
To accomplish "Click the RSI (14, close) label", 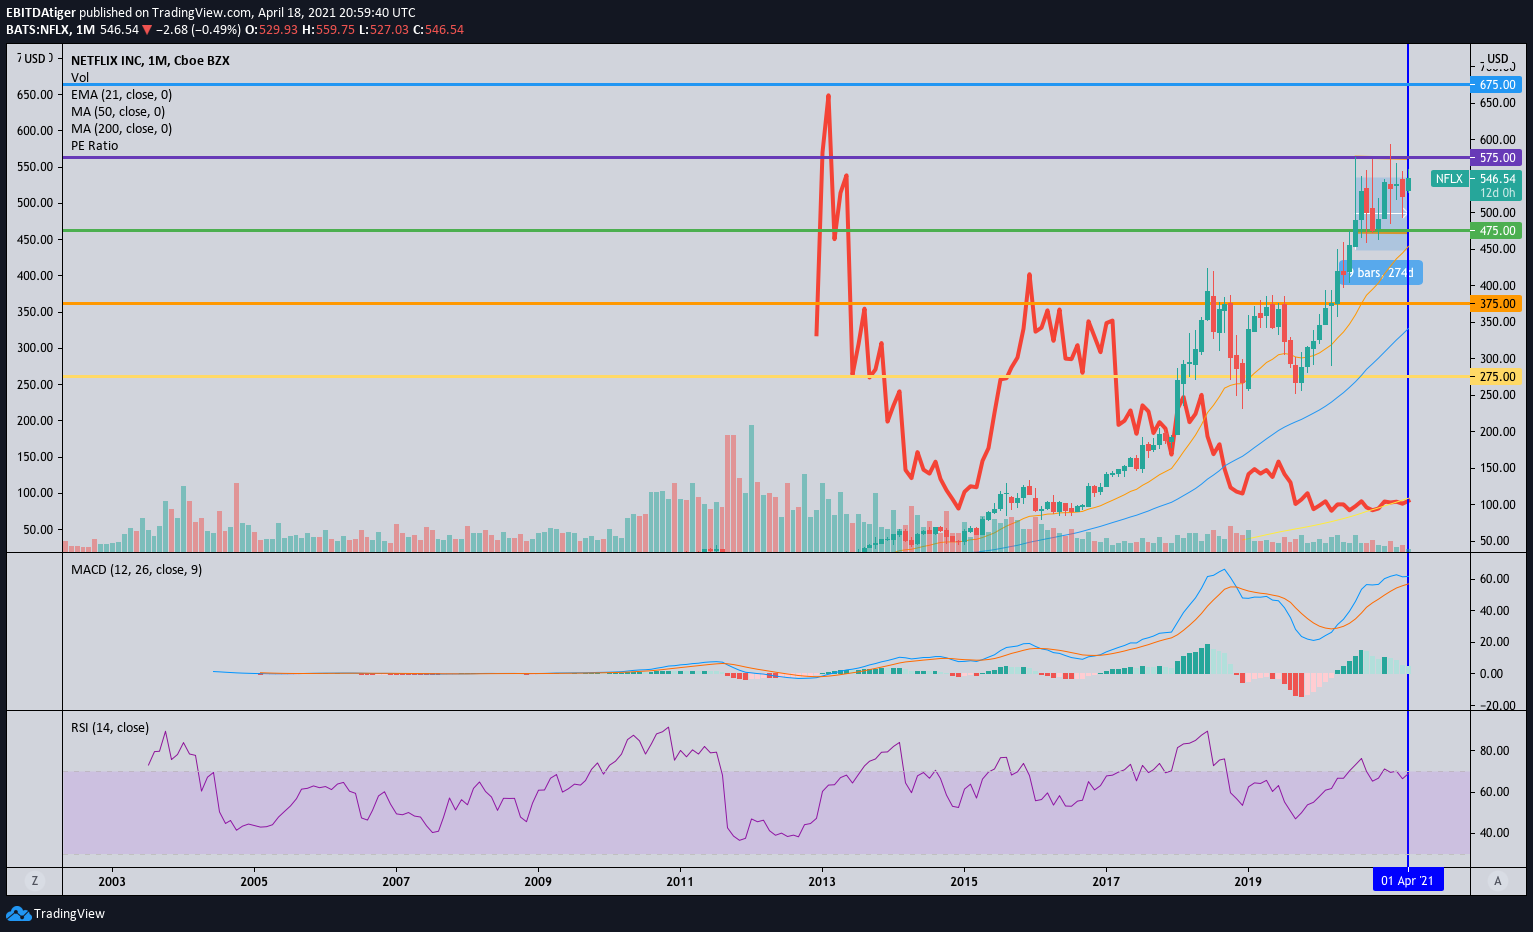I will 110,728.
